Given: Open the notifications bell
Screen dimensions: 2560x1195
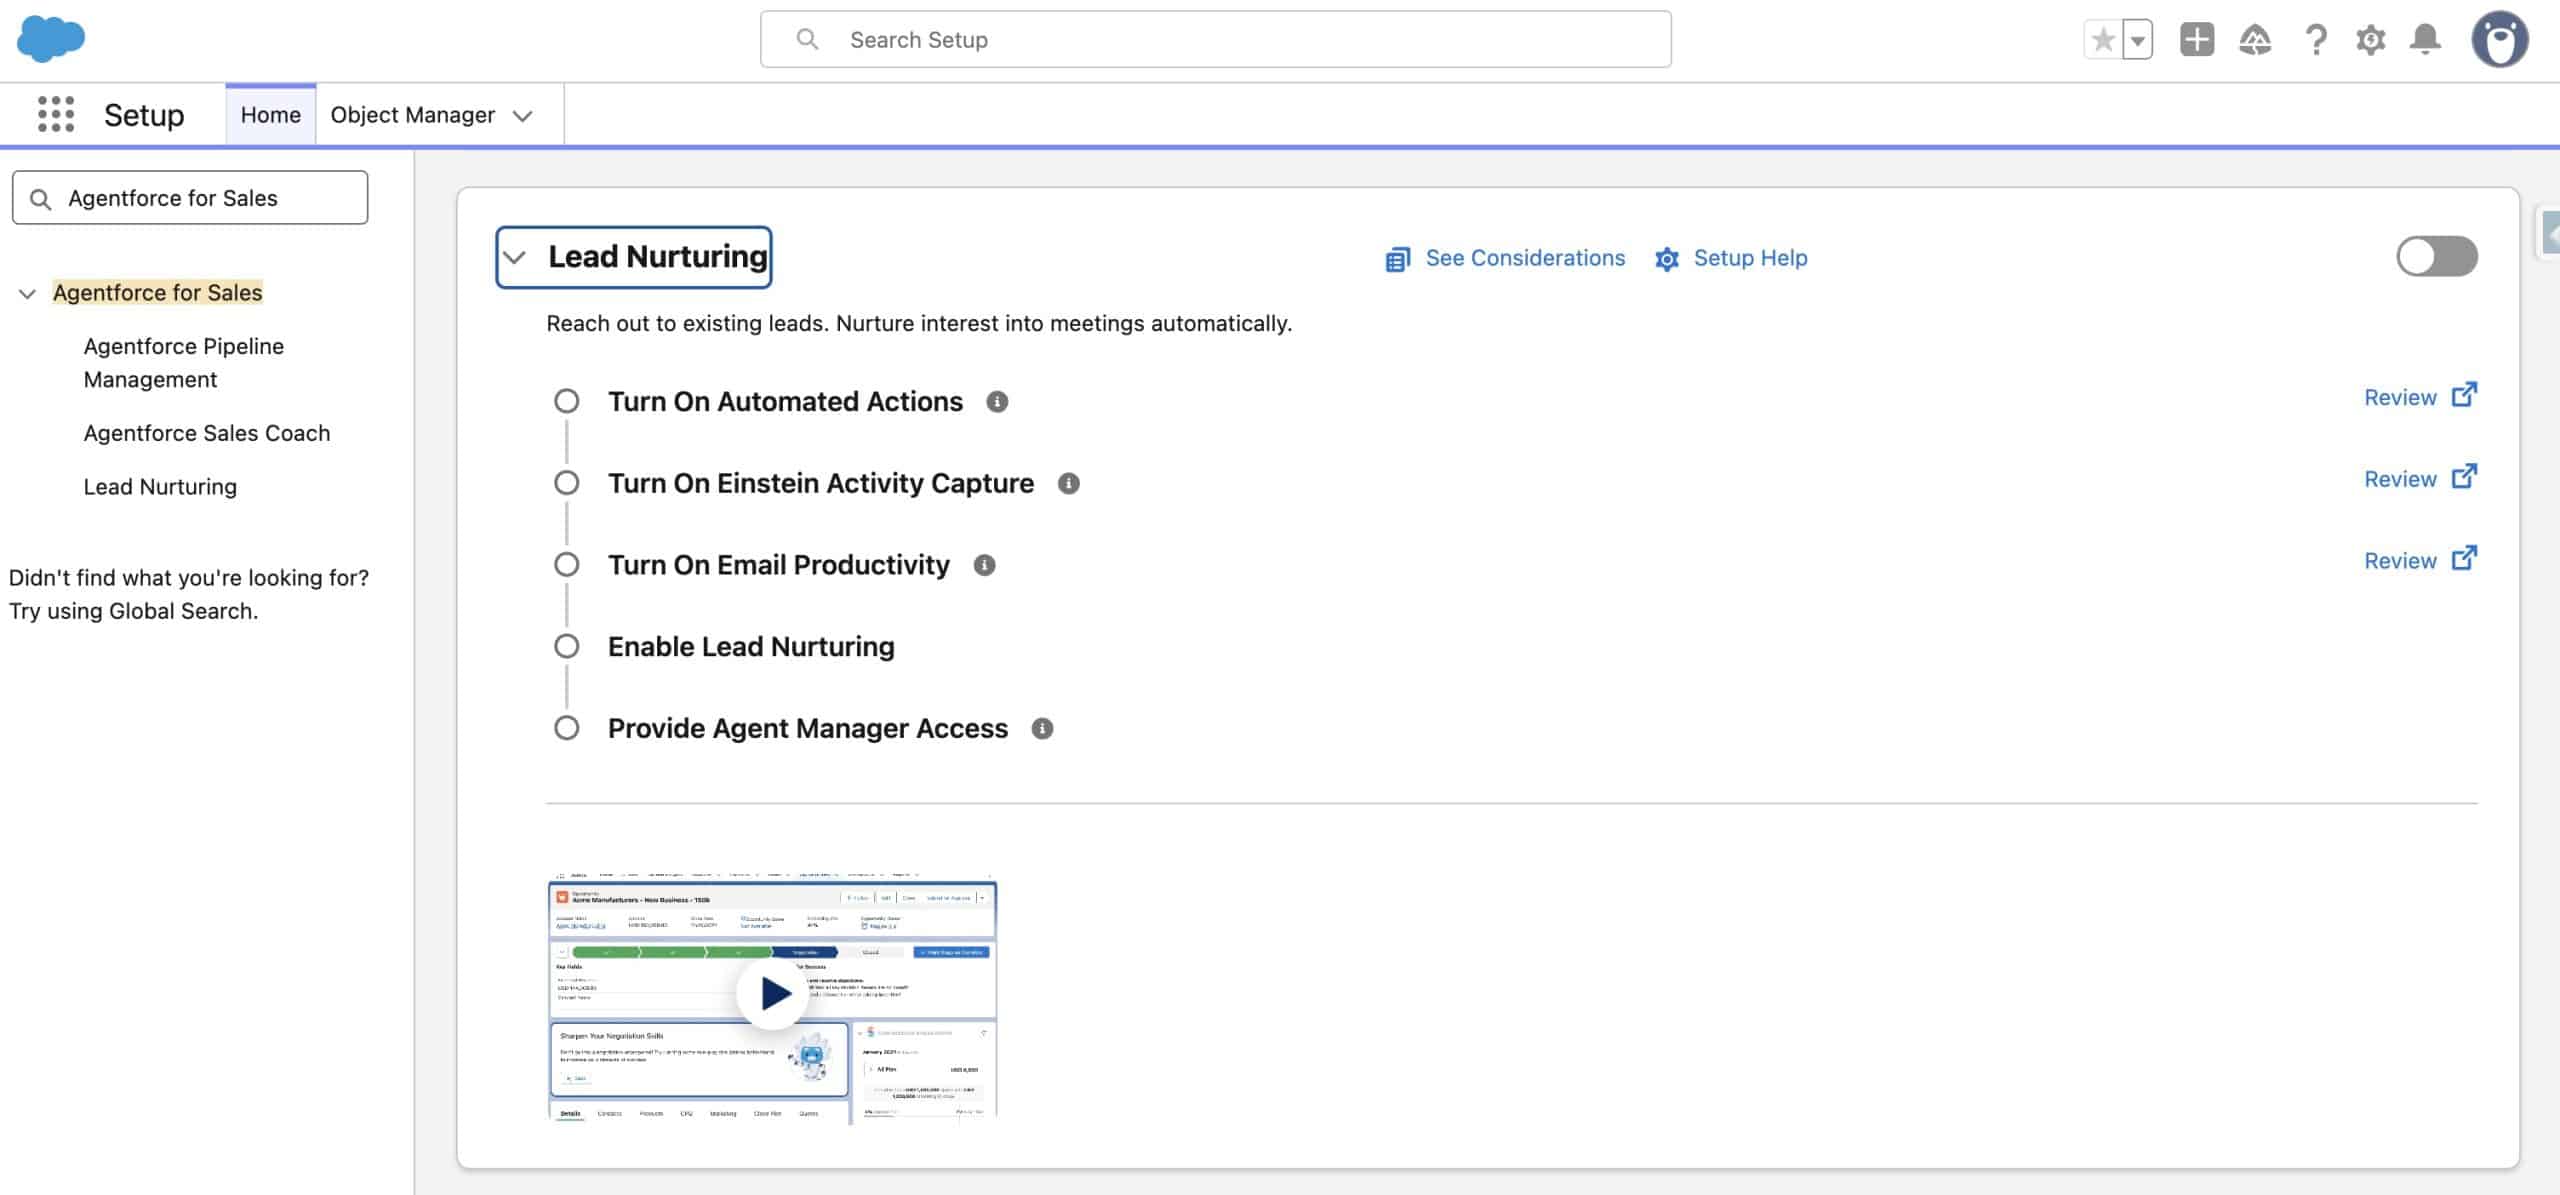Looking at the screenshot, I should coord(2425,40).
